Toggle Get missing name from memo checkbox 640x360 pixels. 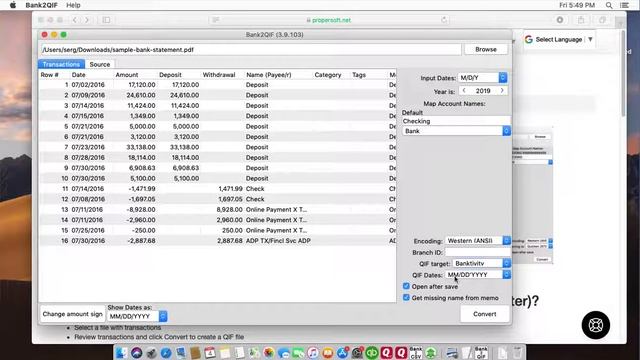tap(406, 298)
